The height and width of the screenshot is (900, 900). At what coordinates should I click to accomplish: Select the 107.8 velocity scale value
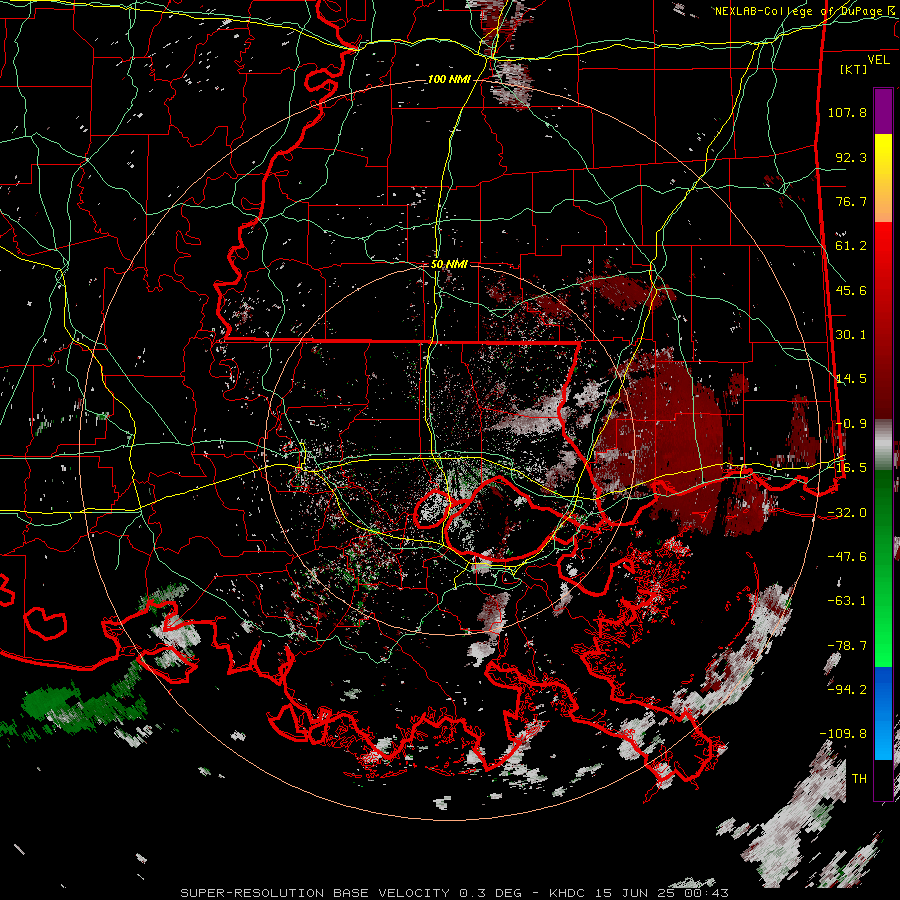click(x=847, y=112)
